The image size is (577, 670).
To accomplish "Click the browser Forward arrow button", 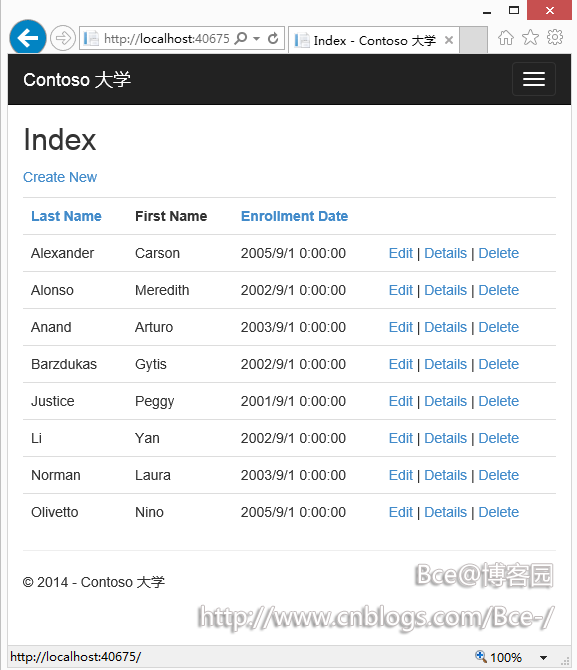I will tap(63, 38).
